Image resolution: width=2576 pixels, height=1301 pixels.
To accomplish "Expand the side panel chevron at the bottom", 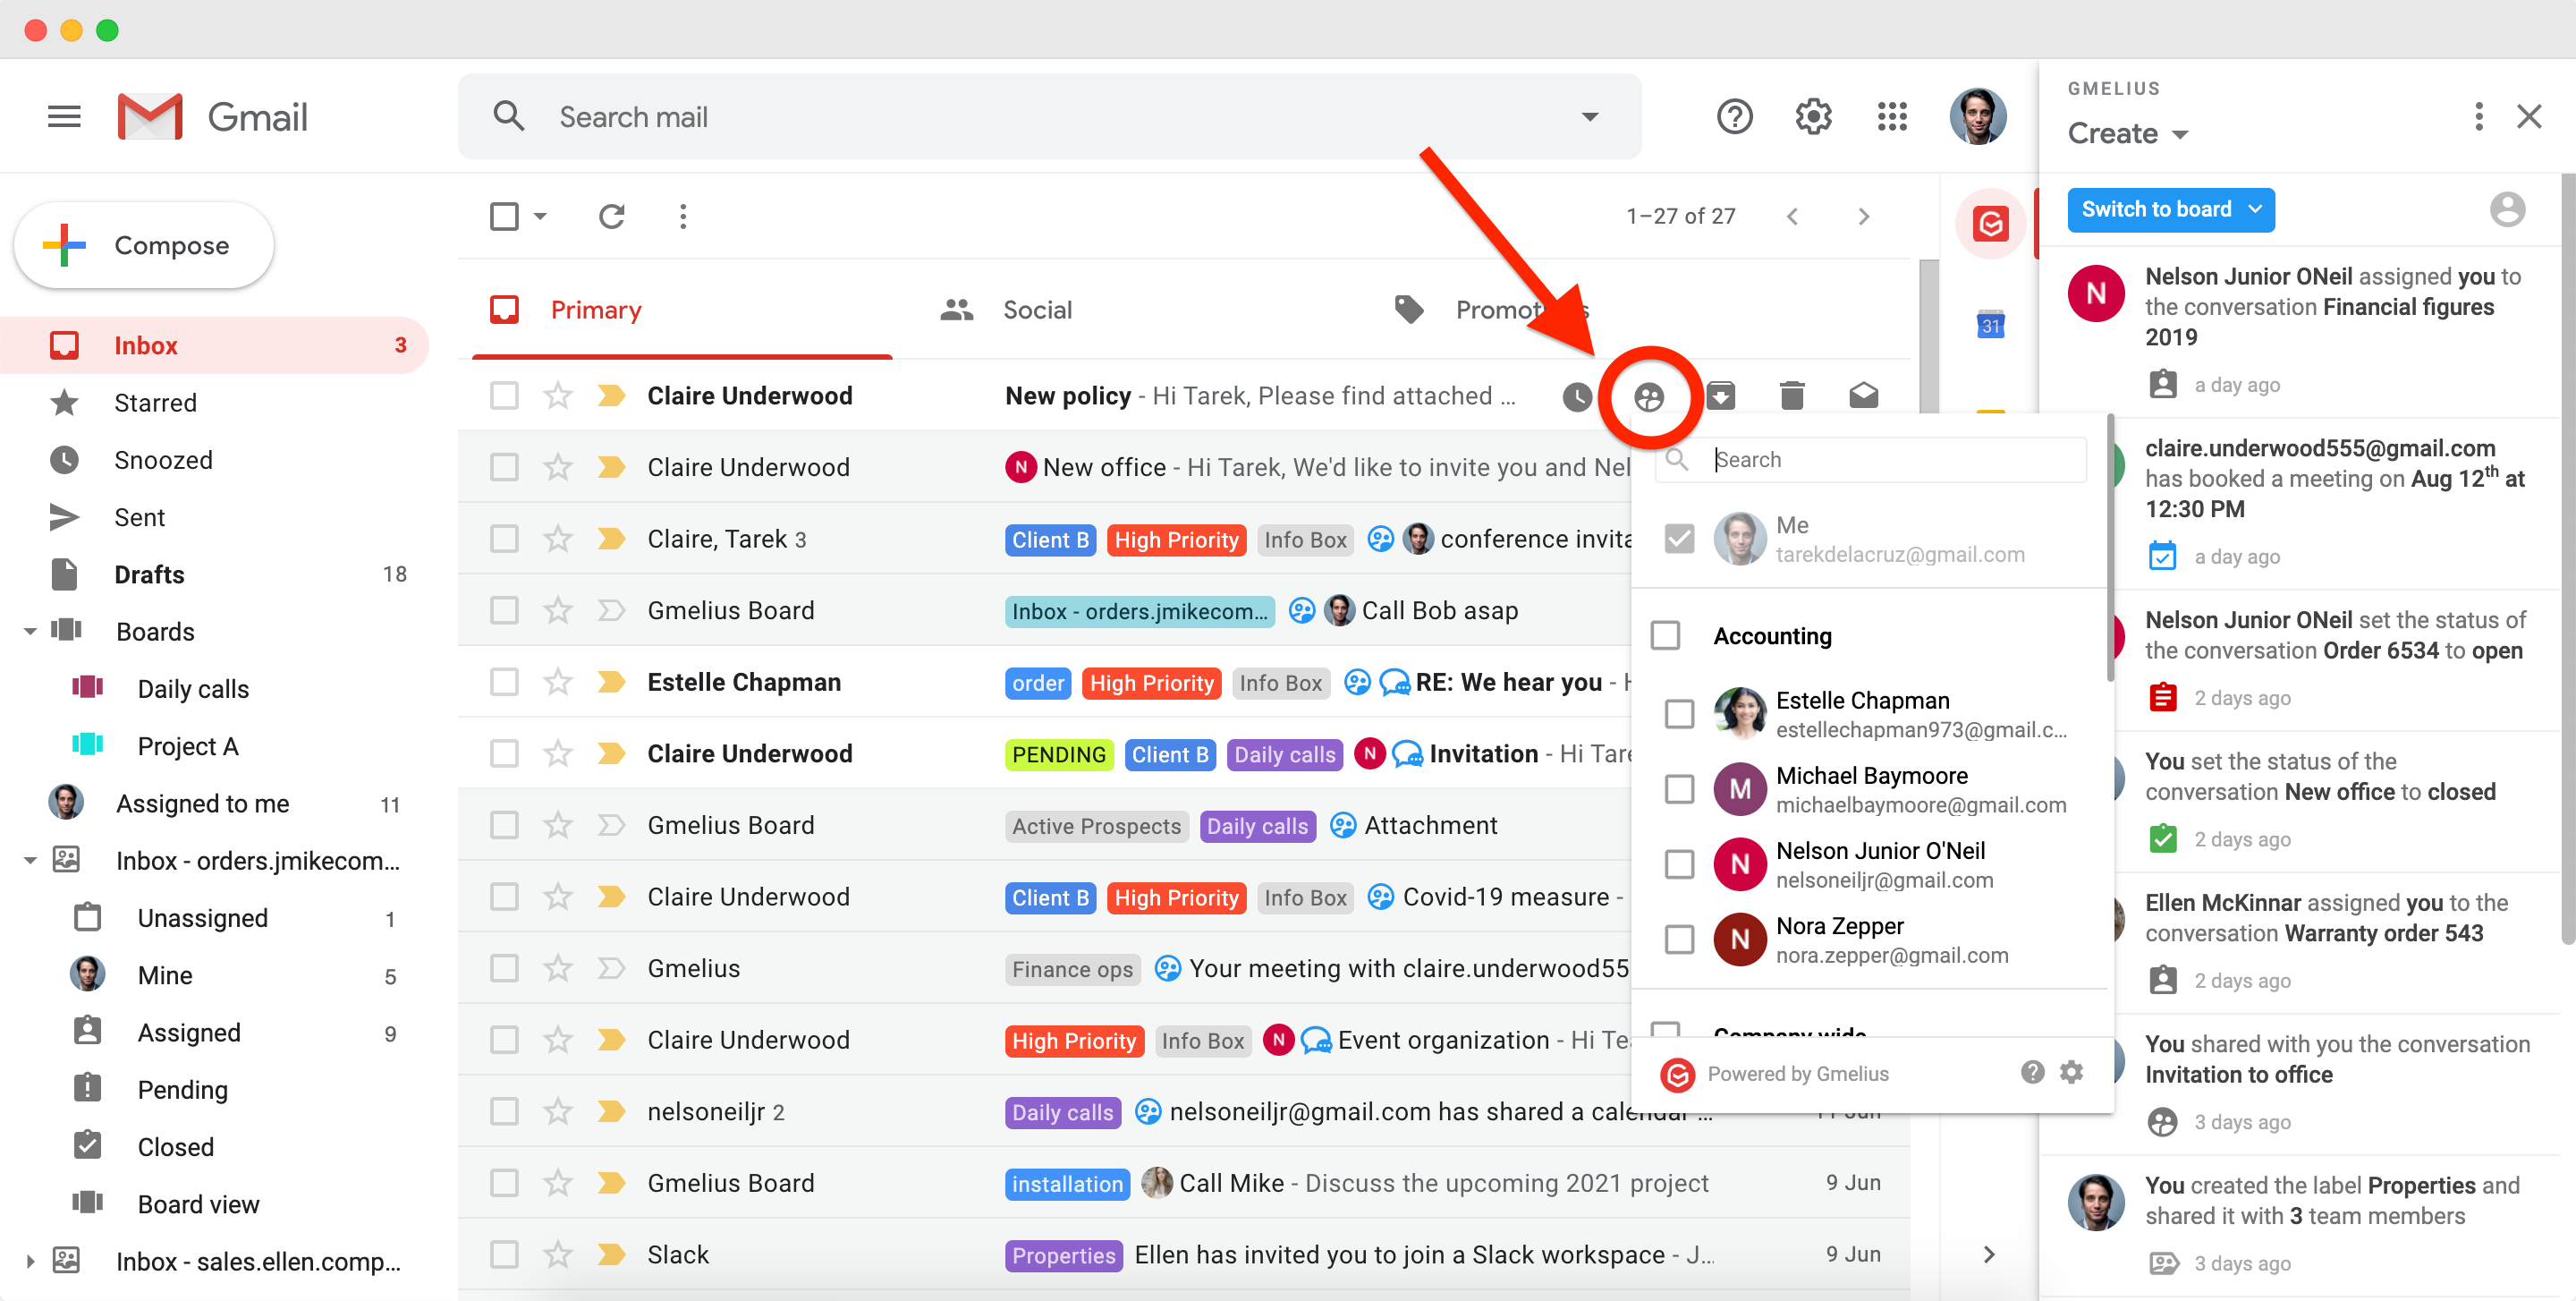I will pos(1989,1254).
